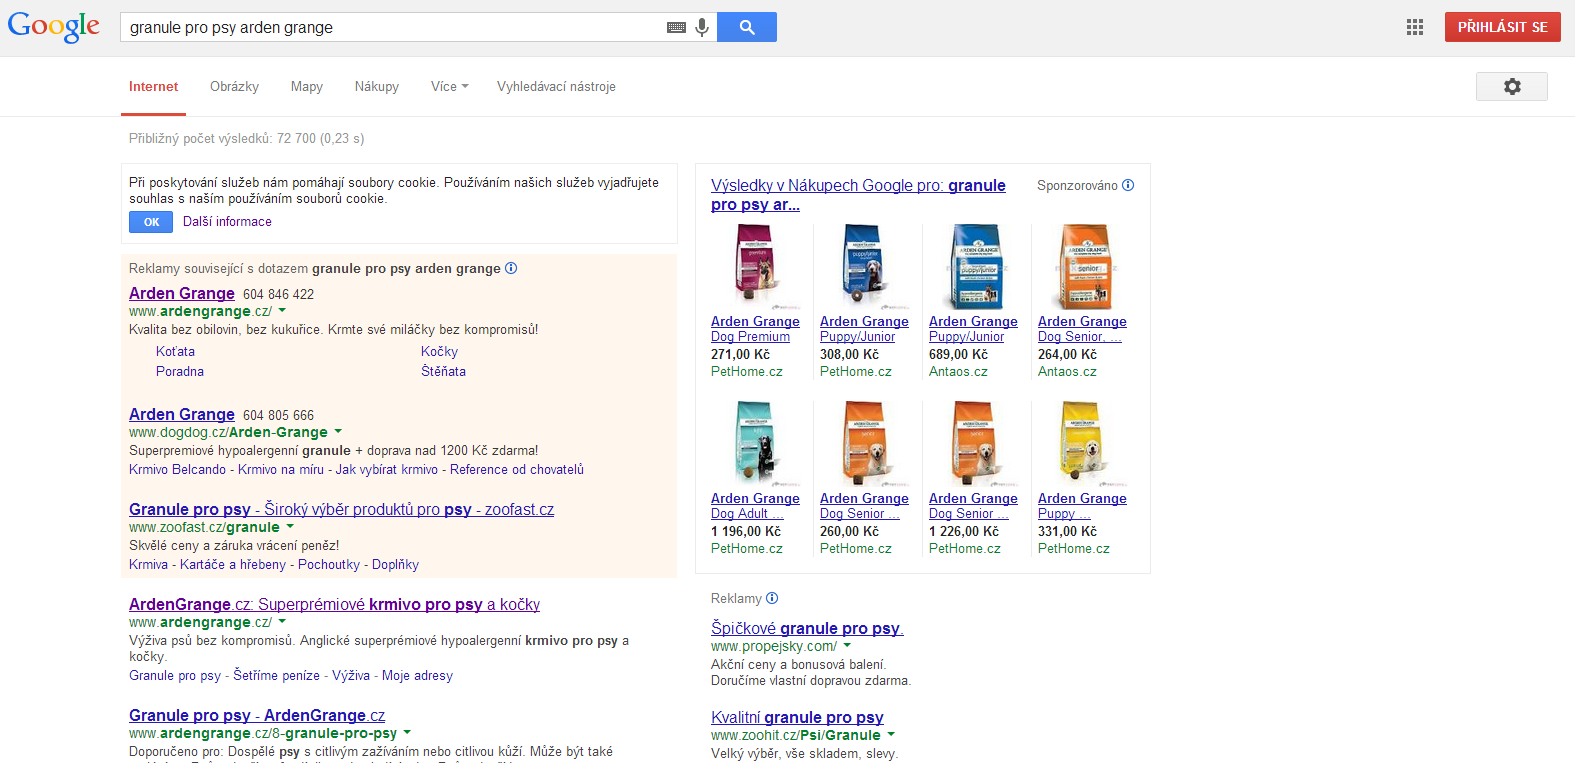Click the Kočky sitelink

[439, 352]
